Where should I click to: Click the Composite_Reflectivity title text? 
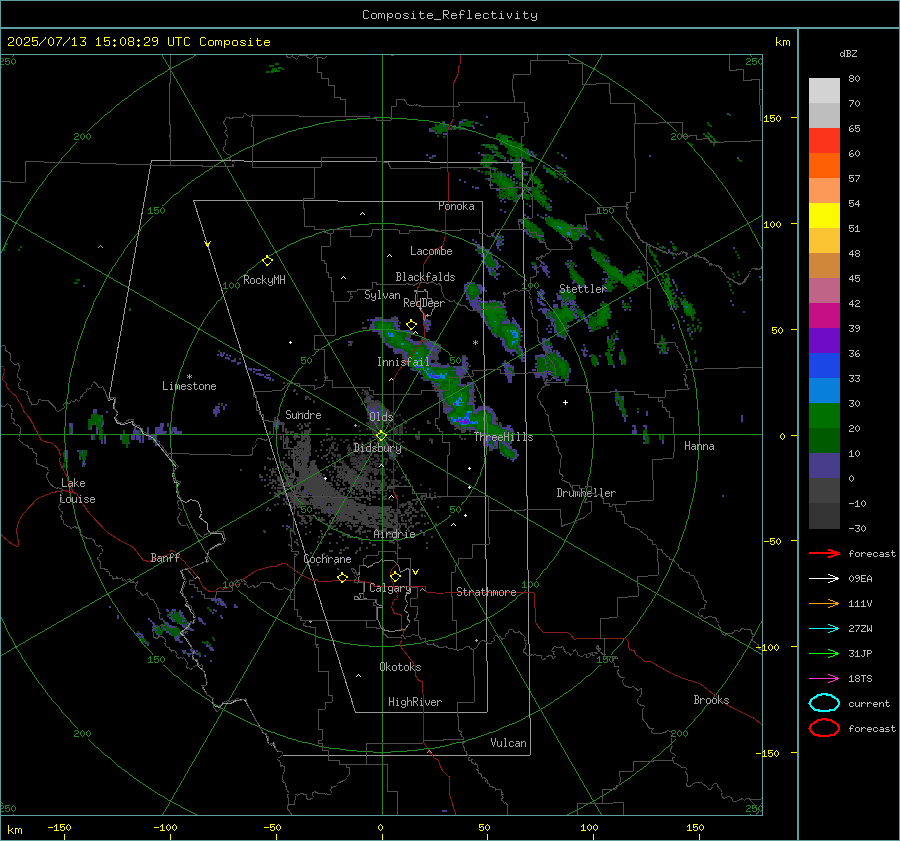tap(449, 15)
